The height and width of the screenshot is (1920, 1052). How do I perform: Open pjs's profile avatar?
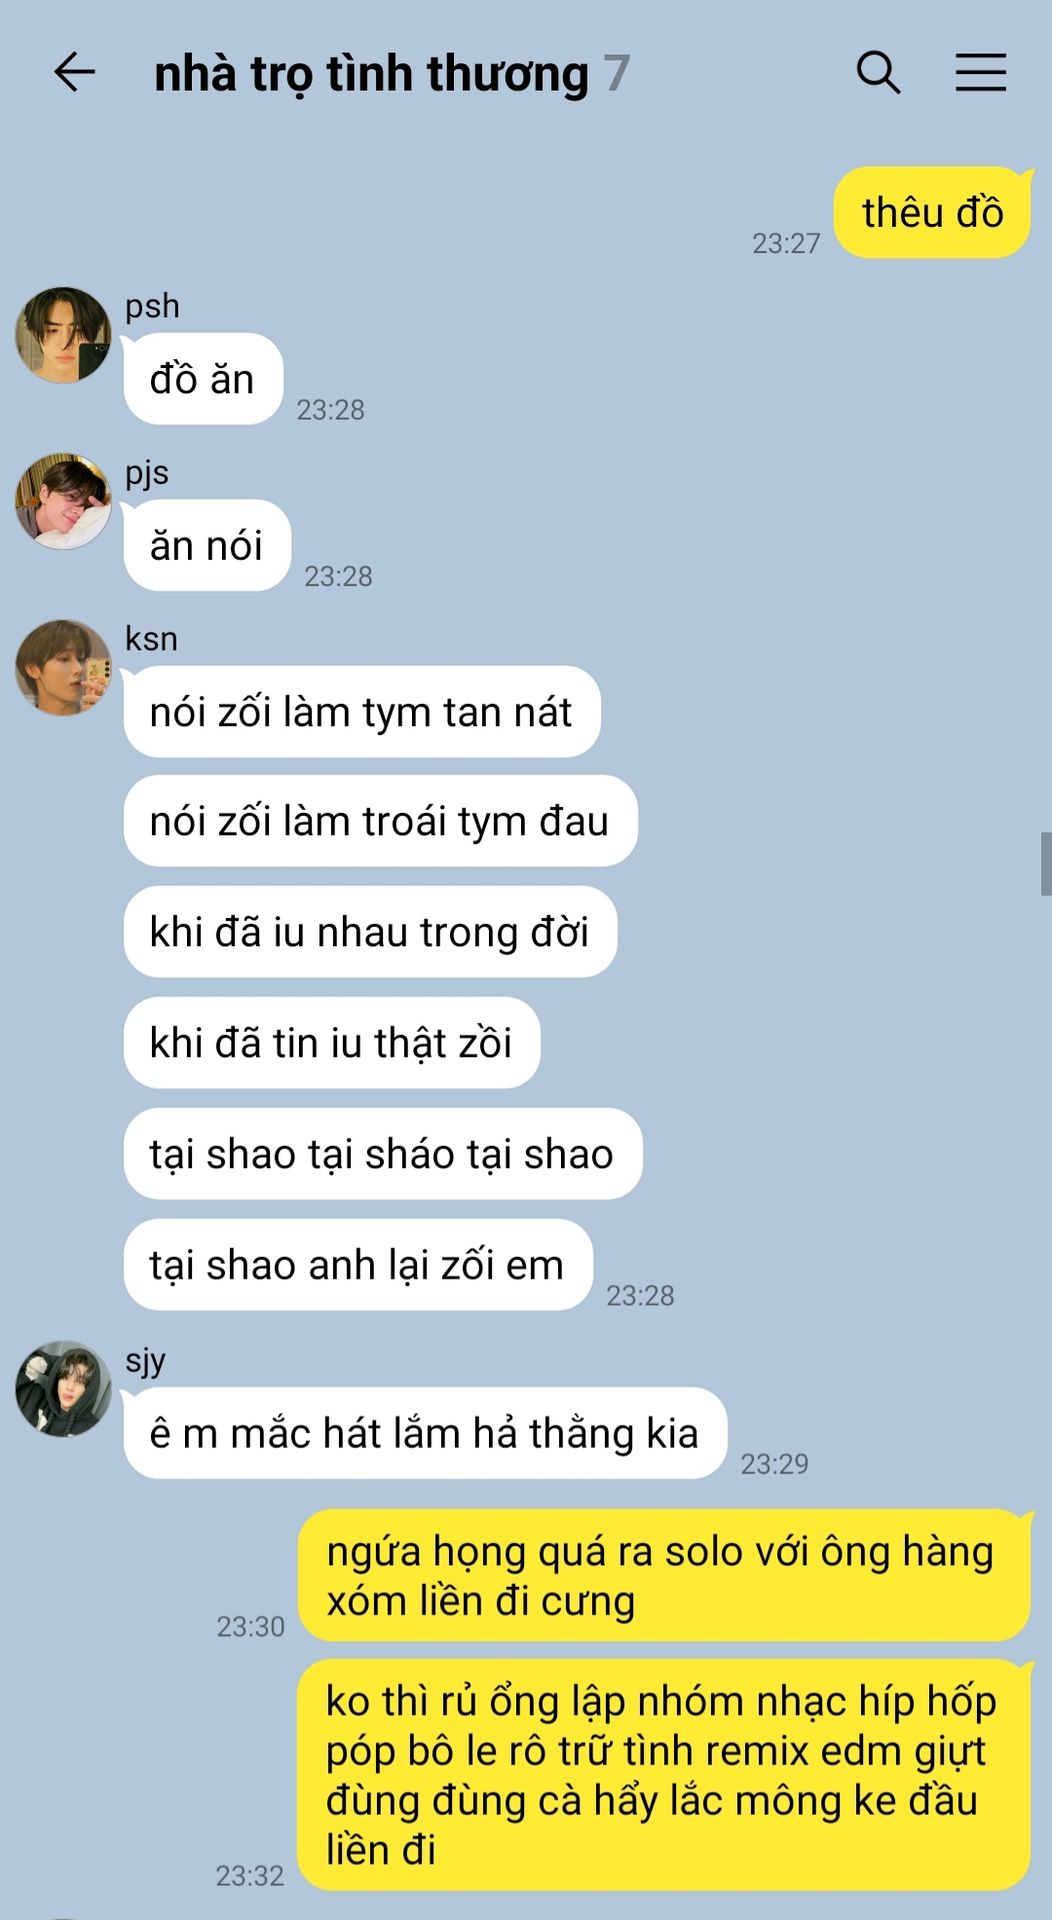63,501
